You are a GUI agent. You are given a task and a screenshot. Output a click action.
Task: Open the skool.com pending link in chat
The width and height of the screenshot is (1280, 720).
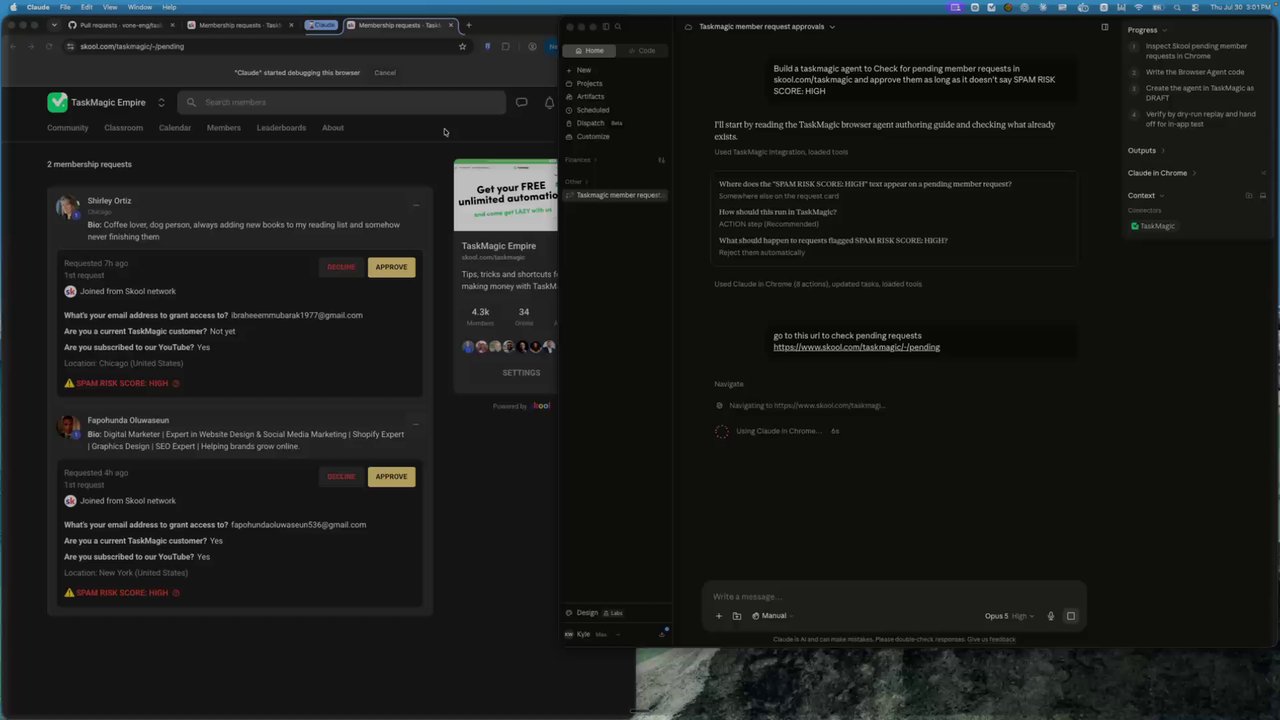(x=856, y=347)
